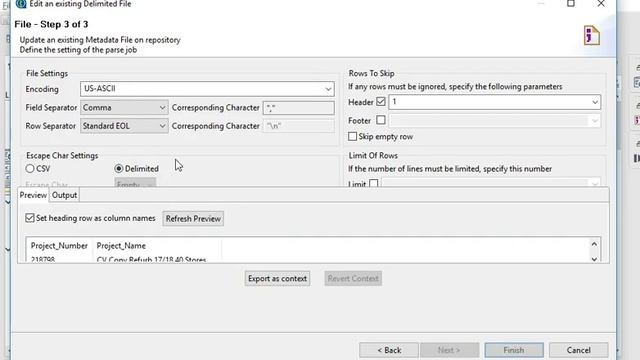Viewport: 640px width, 360px height.
Task: Click the Refresh Preview button
Action: pos(193,219)
